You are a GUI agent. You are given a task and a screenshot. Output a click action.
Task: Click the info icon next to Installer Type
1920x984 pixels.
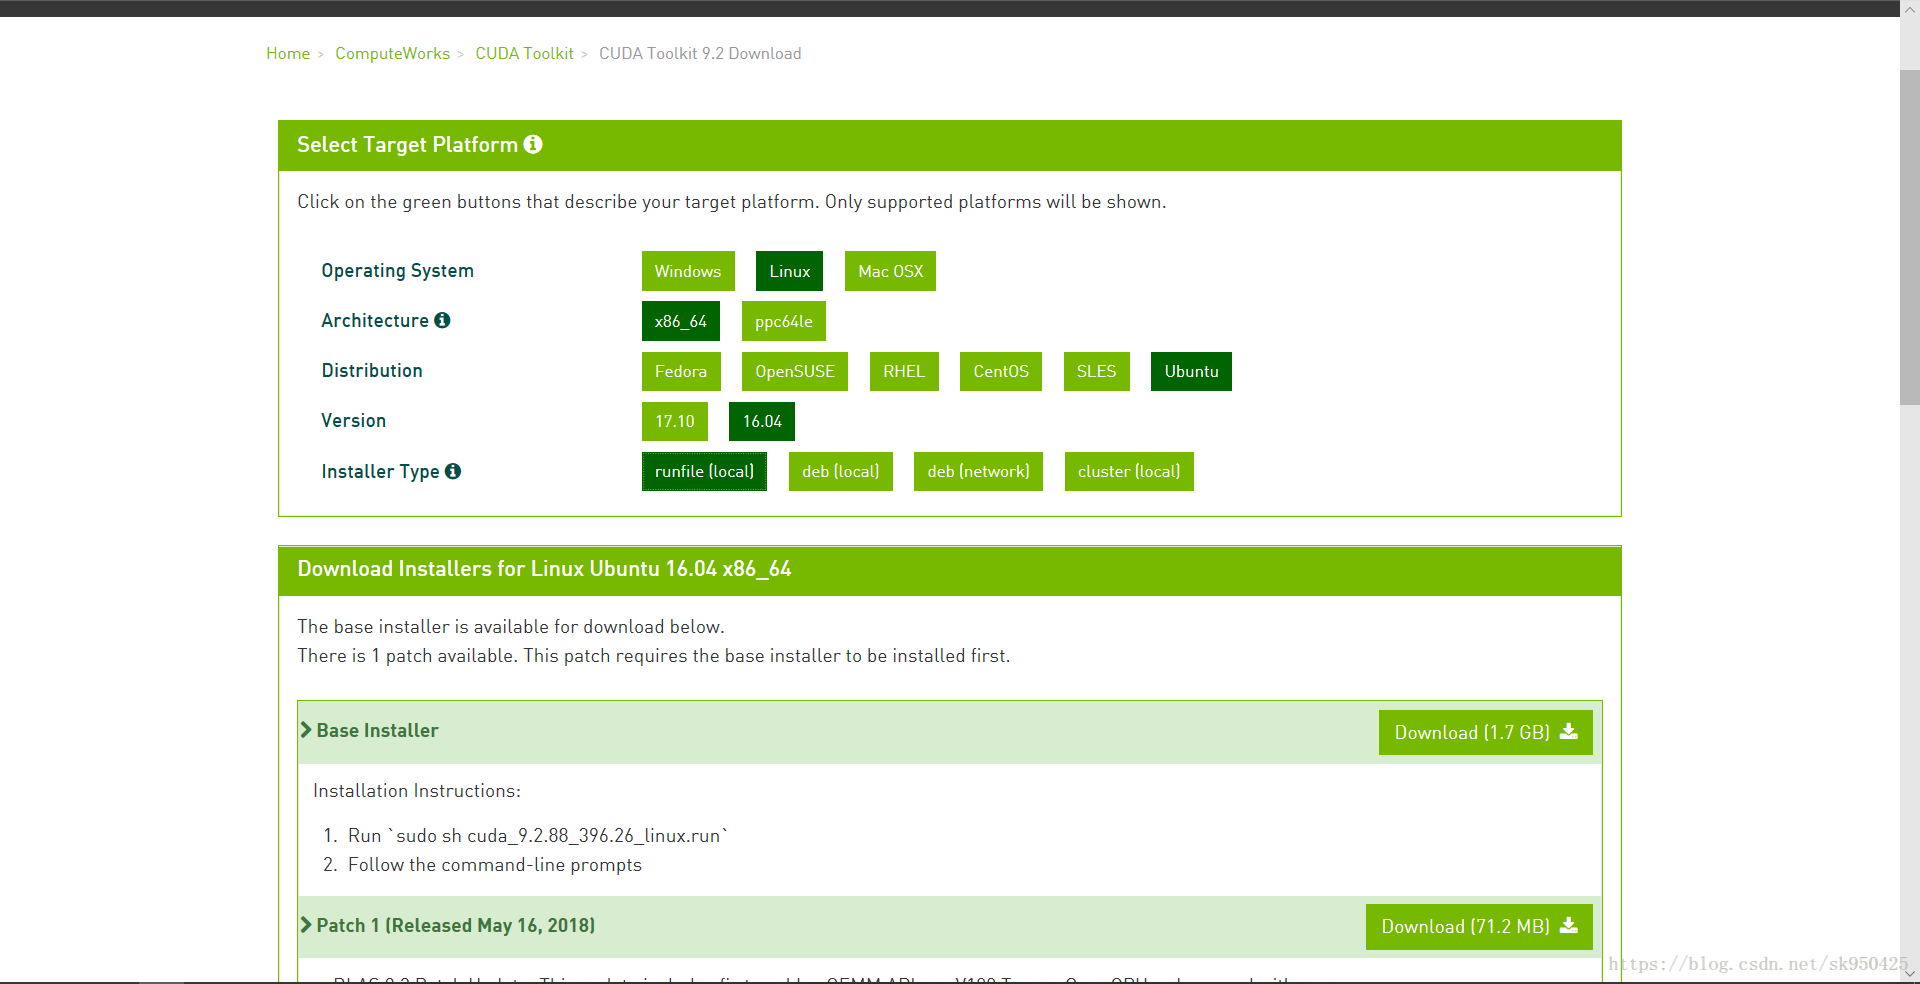pos(453,471)
